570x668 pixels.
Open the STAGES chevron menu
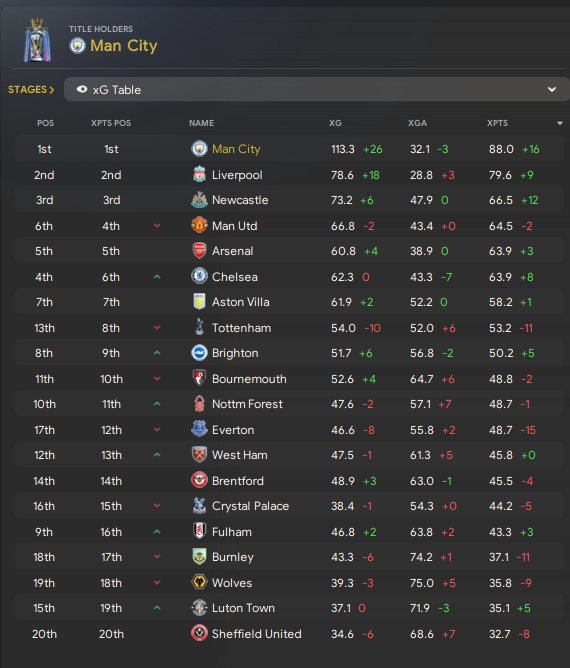click(31, 89)
